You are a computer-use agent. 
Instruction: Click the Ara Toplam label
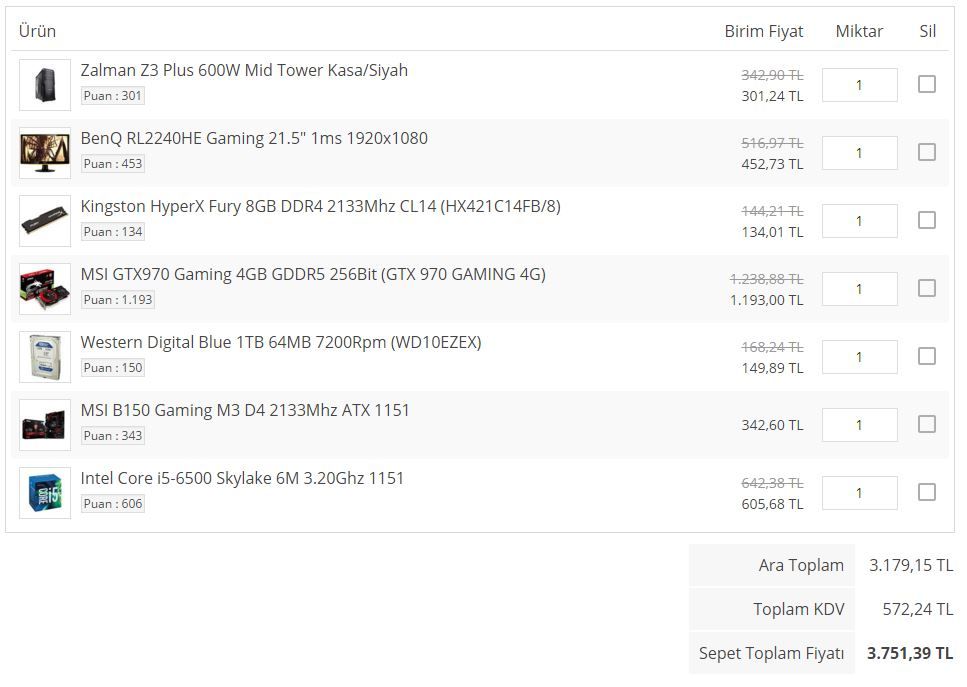pyautogui.click(x=801, y=566)
